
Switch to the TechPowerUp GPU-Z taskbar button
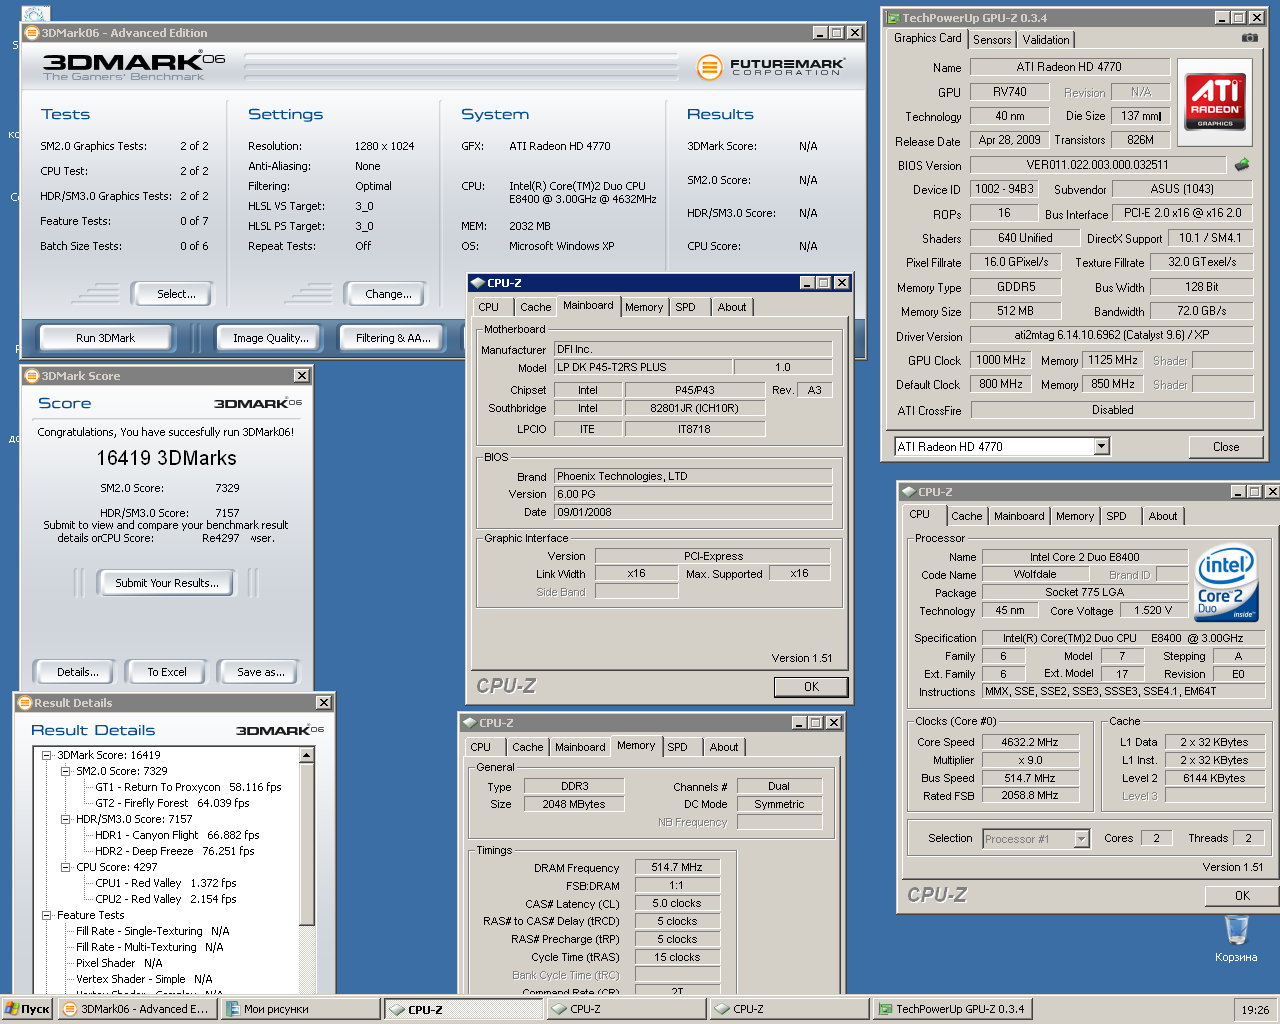951,1009
